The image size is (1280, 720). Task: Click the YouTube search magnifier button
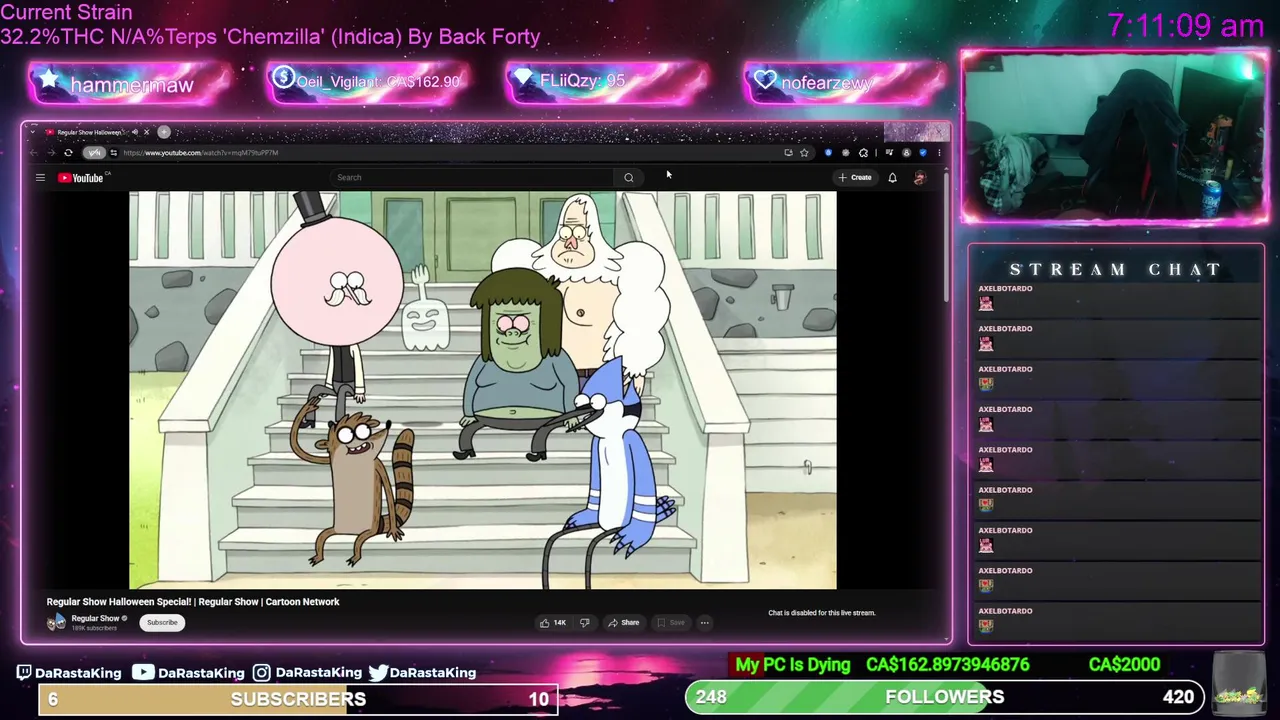point(629,178)
